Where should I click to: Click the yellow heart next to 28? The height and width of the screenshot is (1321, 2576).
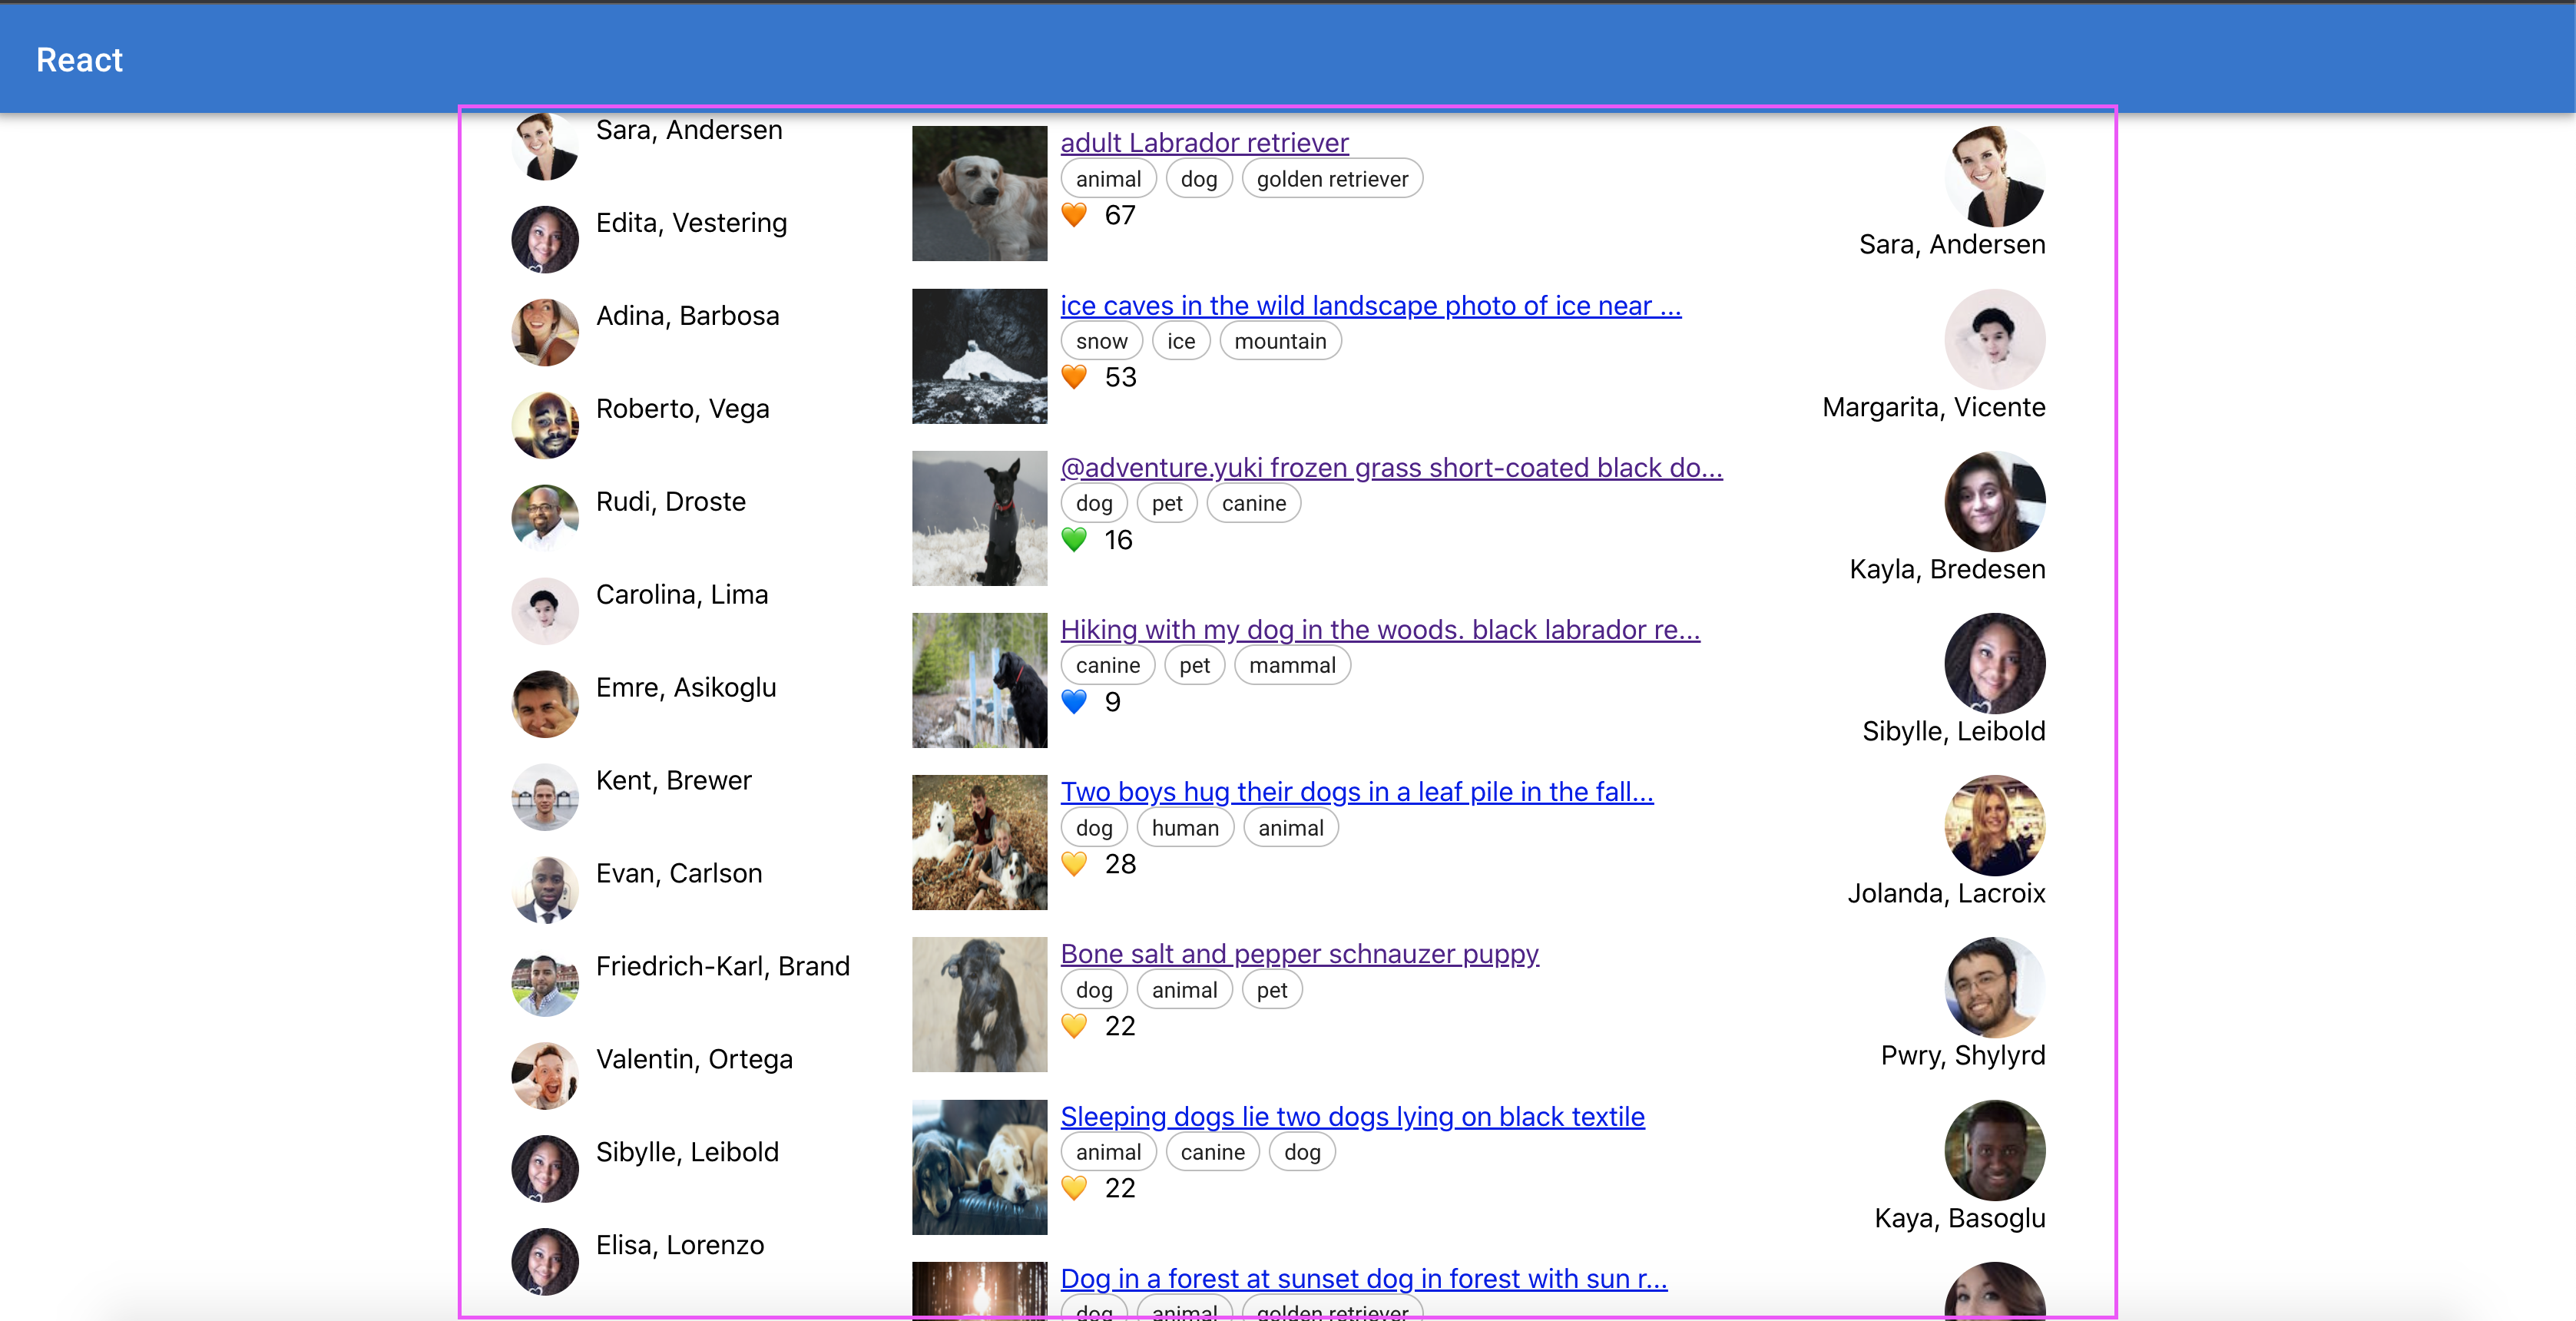pos(1074,864)
